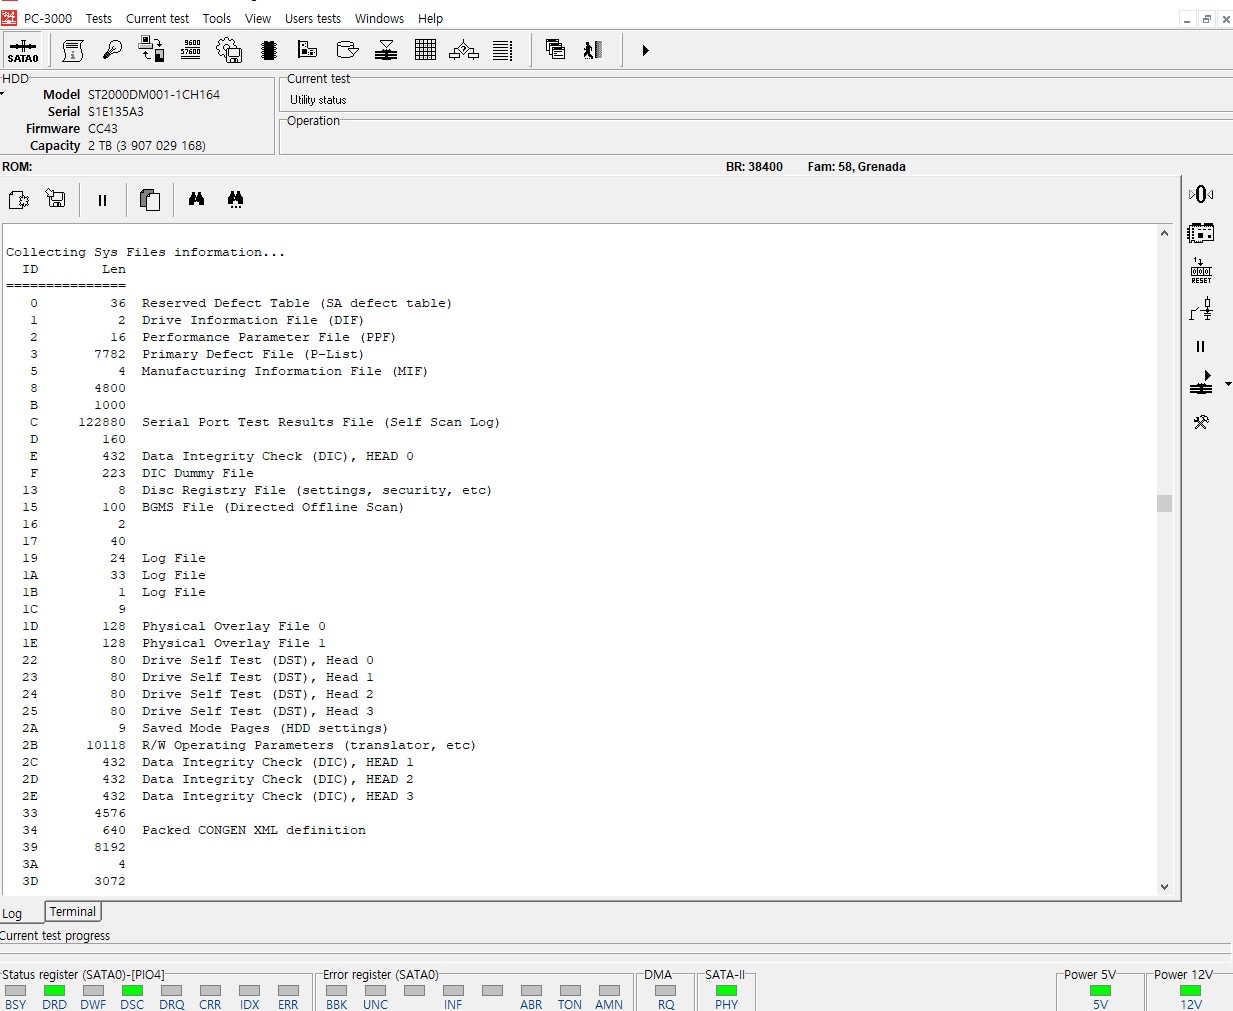Click the 'Physical Overlay File 0' row
1233x1011 pixels.
[x=234, y=626]
